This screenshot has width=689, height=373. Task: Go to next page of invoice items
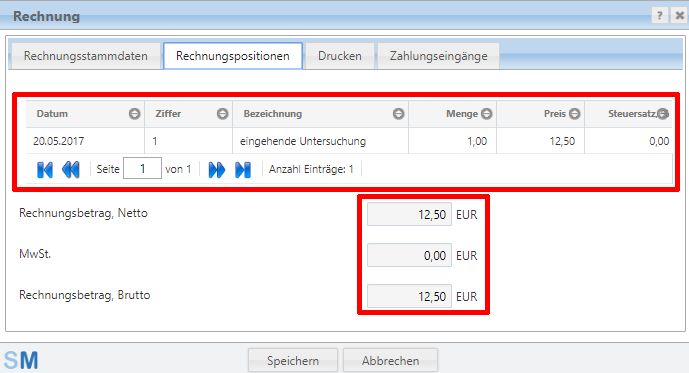click(216, 170)
